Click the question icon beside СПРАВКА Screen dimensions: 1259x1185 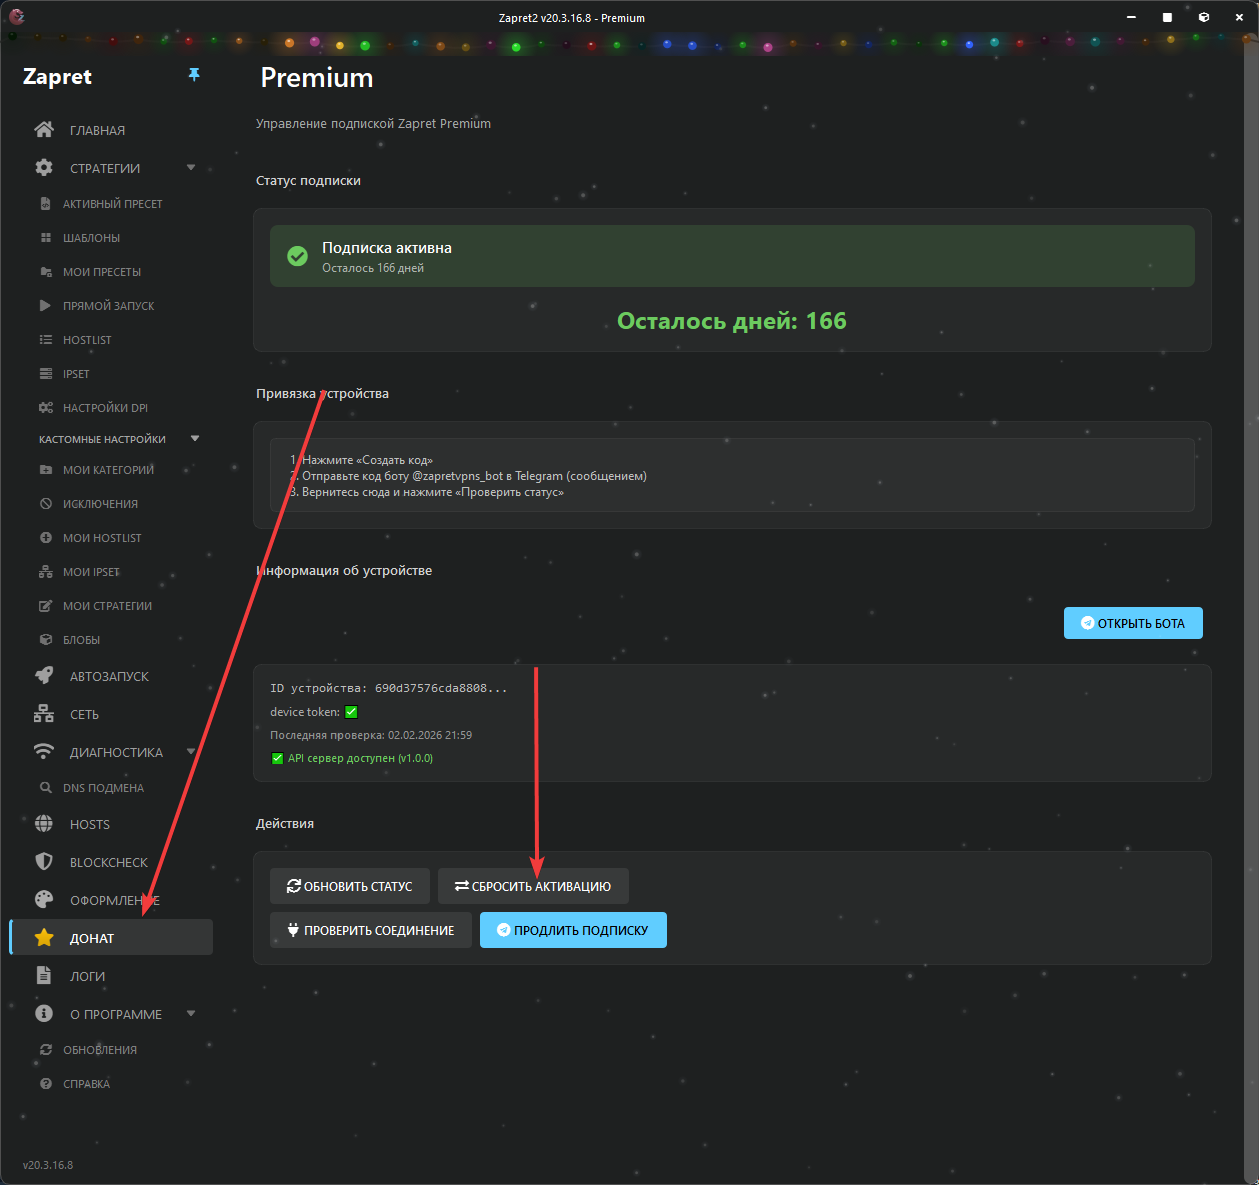(45, 1084)
